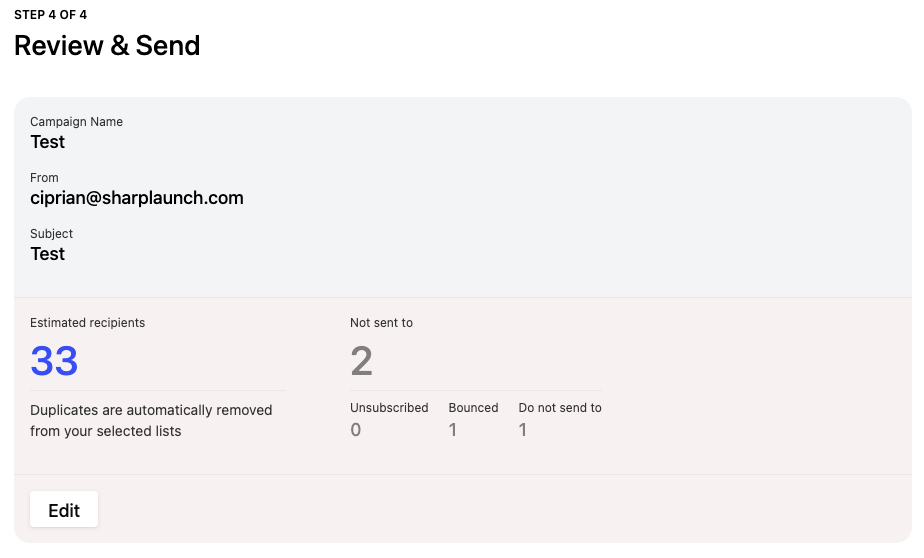The width and height of the screenshot is (924, 558).
Task: Click the 'Unsubscribed' label
Action: click(x=389, y=408)
